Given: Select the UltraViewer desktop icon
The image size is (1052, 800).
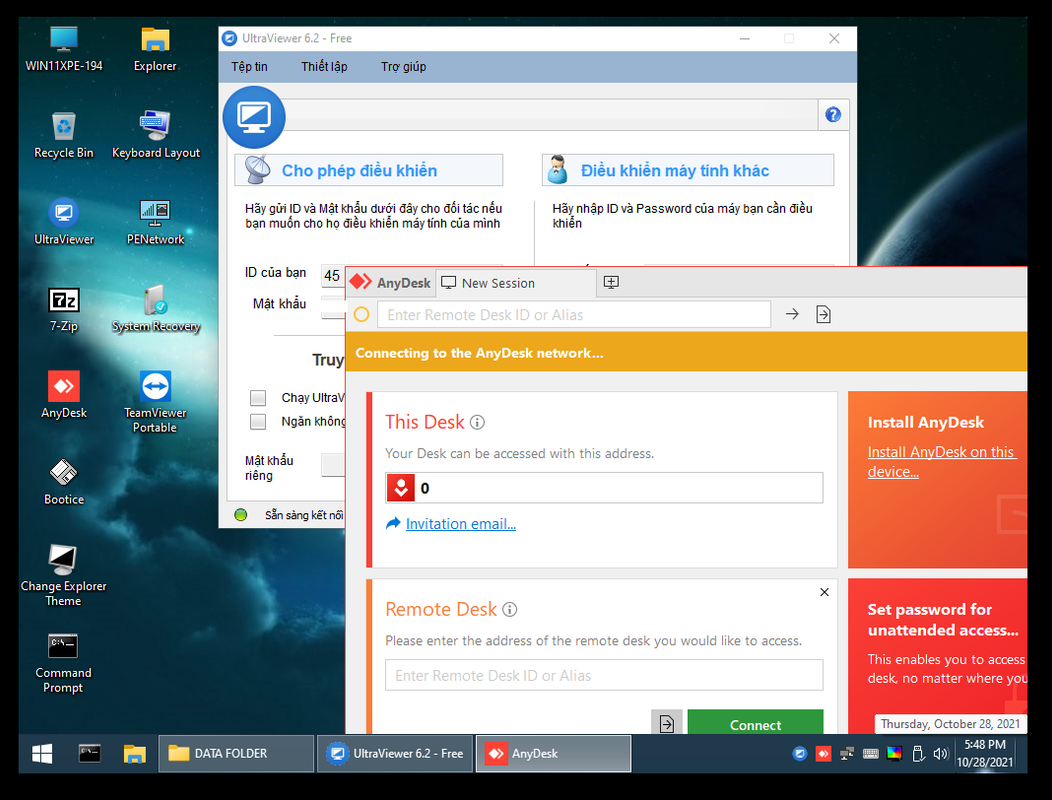Looking at the screenshot, I should [x=64, y=222].
